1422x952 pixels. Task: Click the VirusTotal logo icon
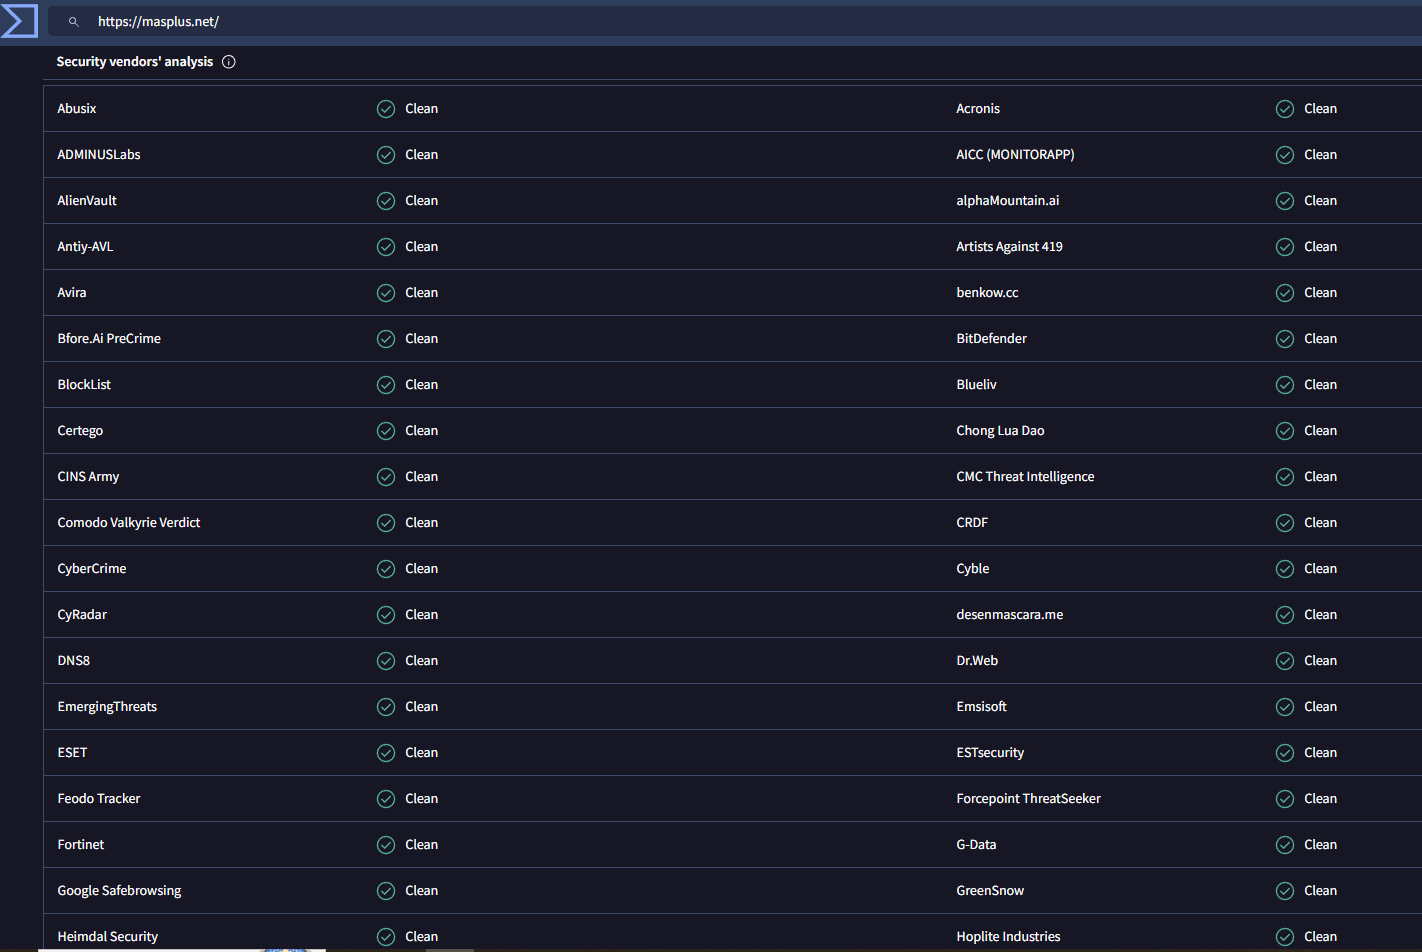(x=19, y=21)
